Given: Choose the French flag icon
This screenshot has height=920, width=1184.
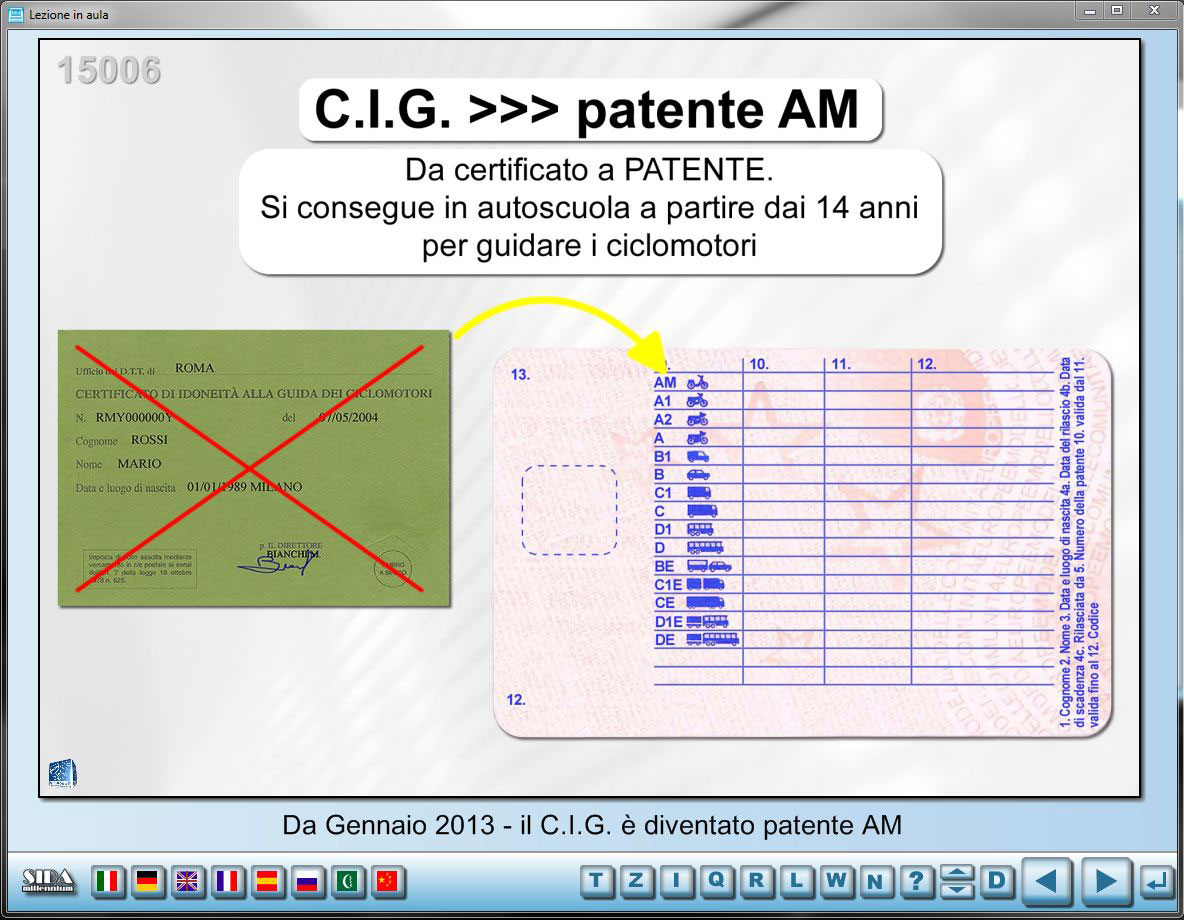Looking at the screenshot, I should (x=228, y=883).
